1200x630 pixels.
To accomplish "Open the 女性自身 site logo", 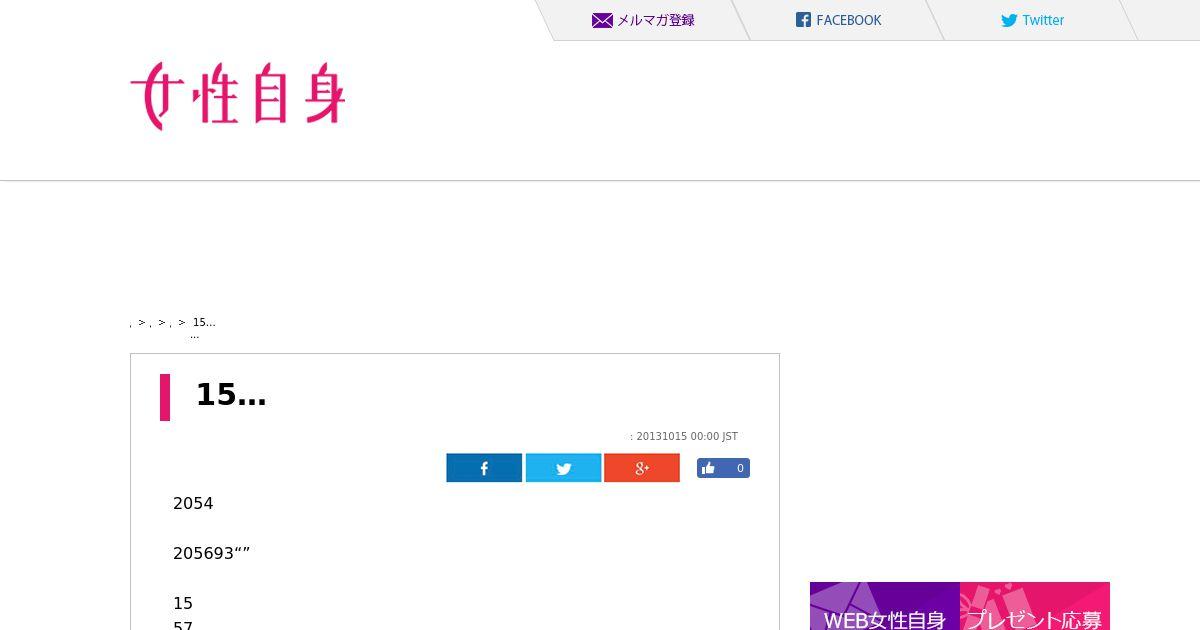I will click(238, 96).
